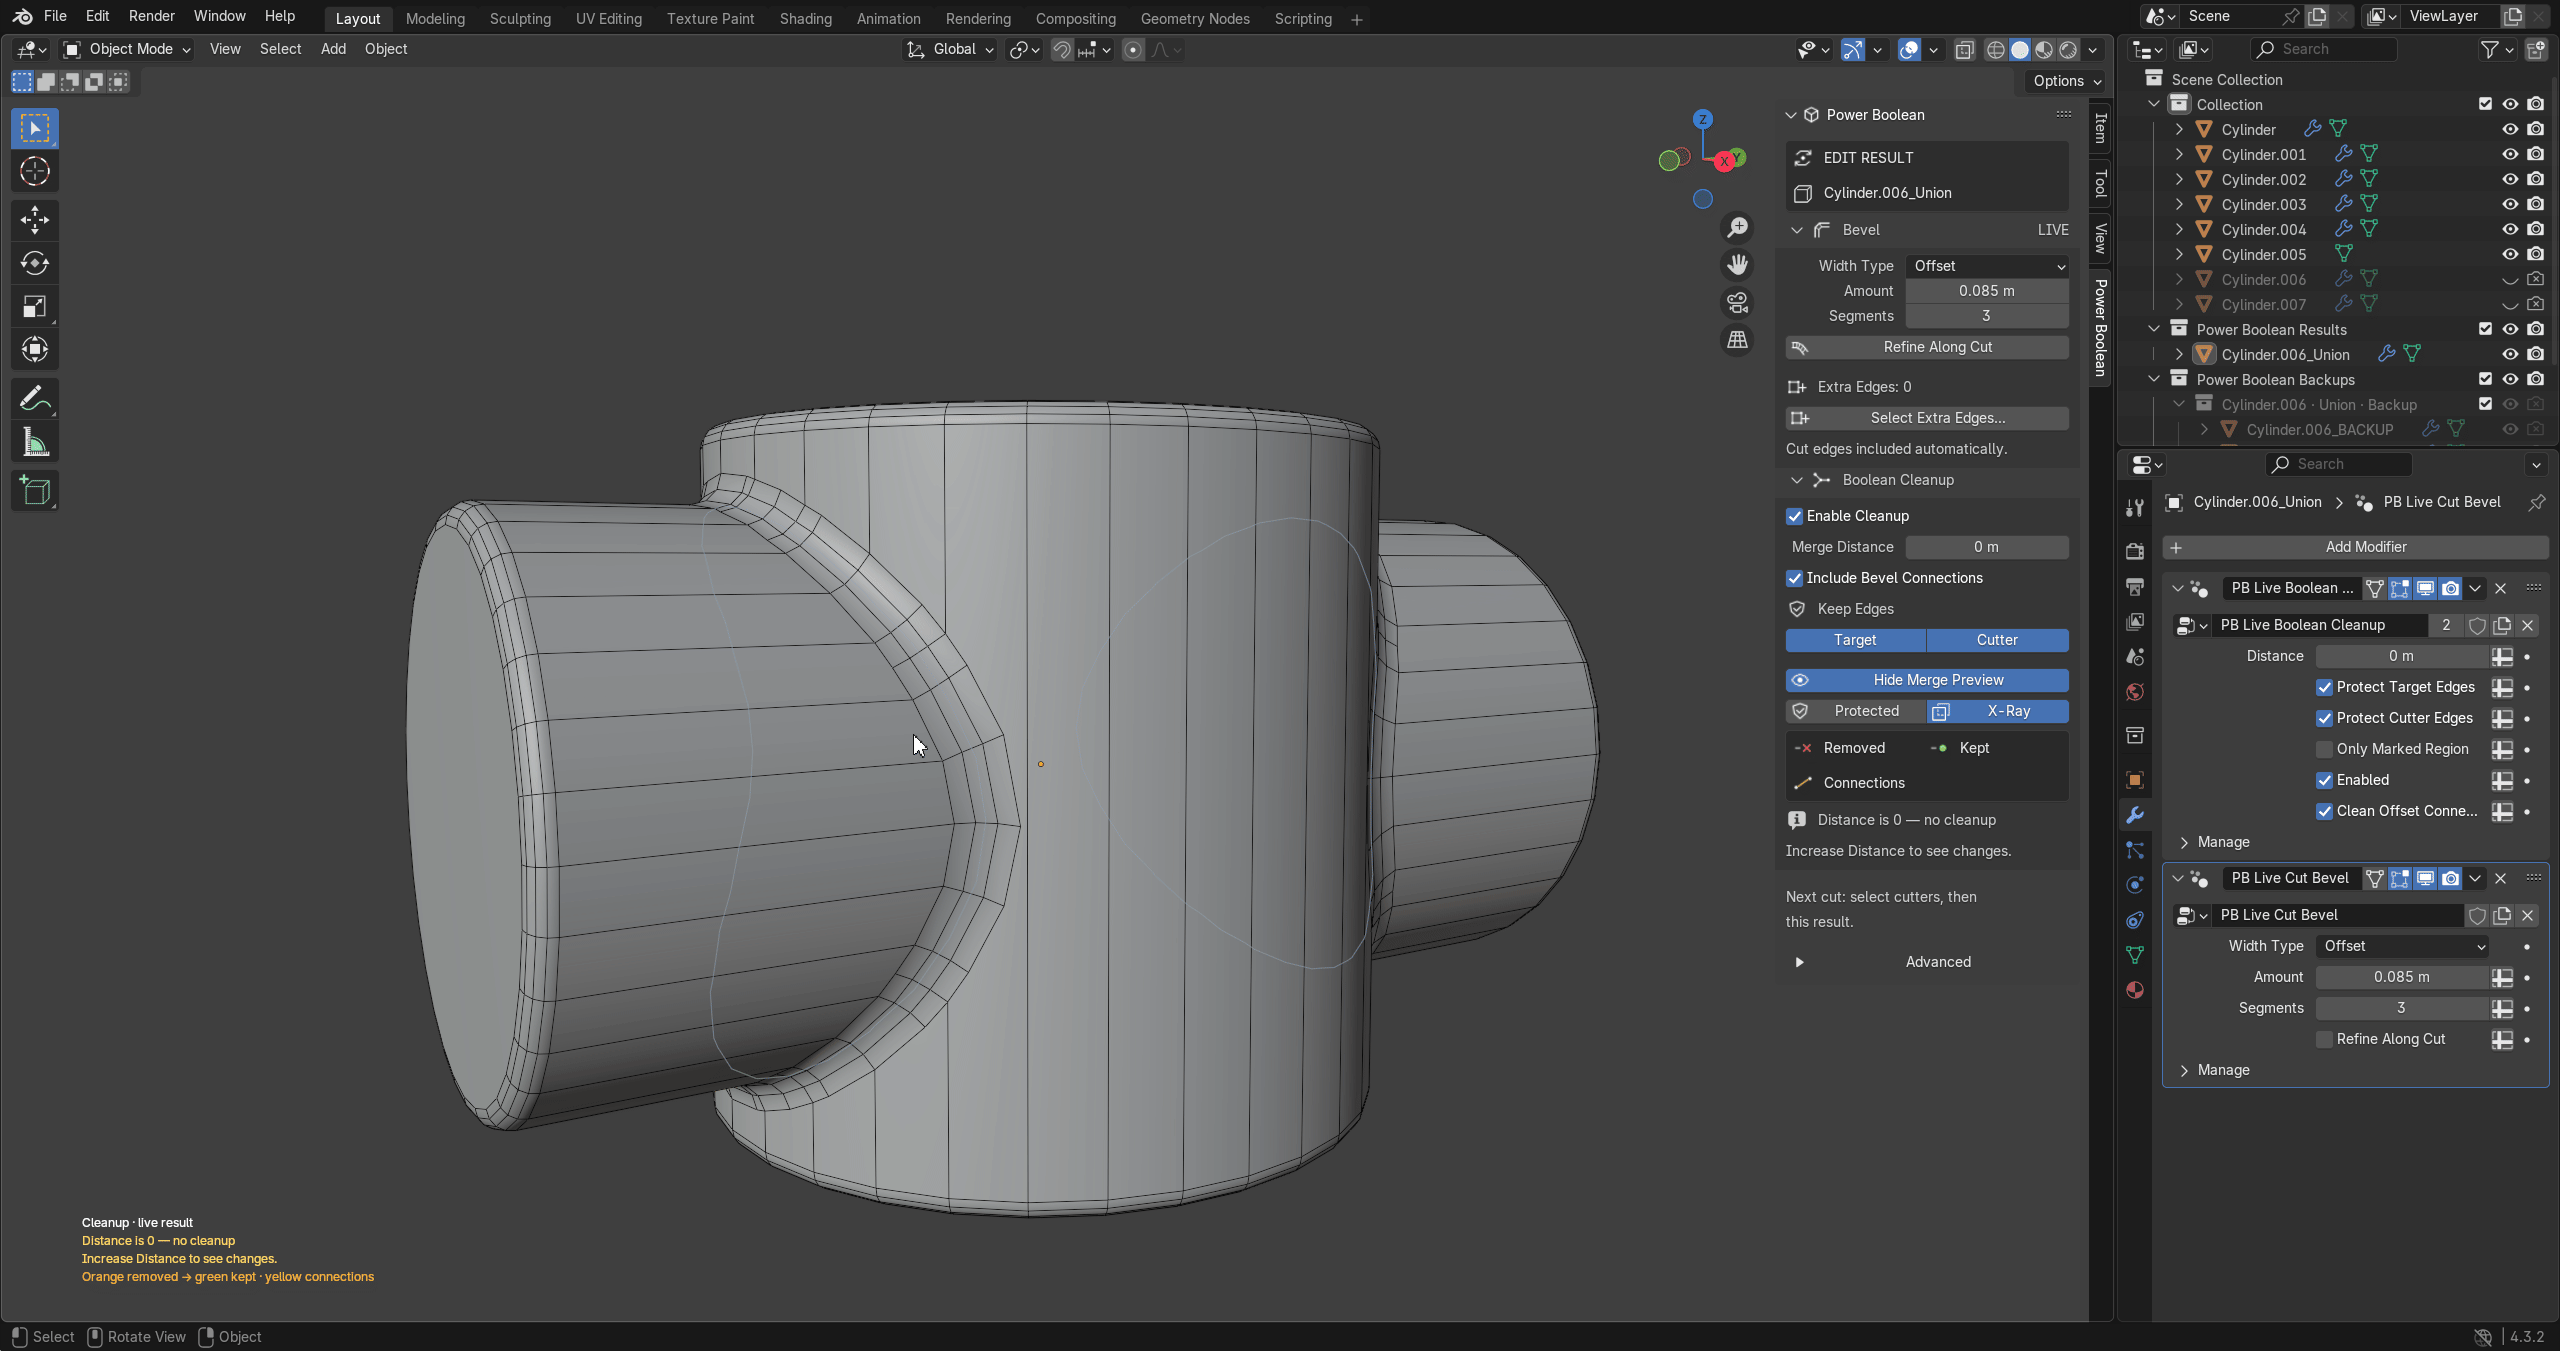This screenshot has height=1351, width=2560.
Task: Click the zoom magnifier viewport icon
Action: 1737,228
